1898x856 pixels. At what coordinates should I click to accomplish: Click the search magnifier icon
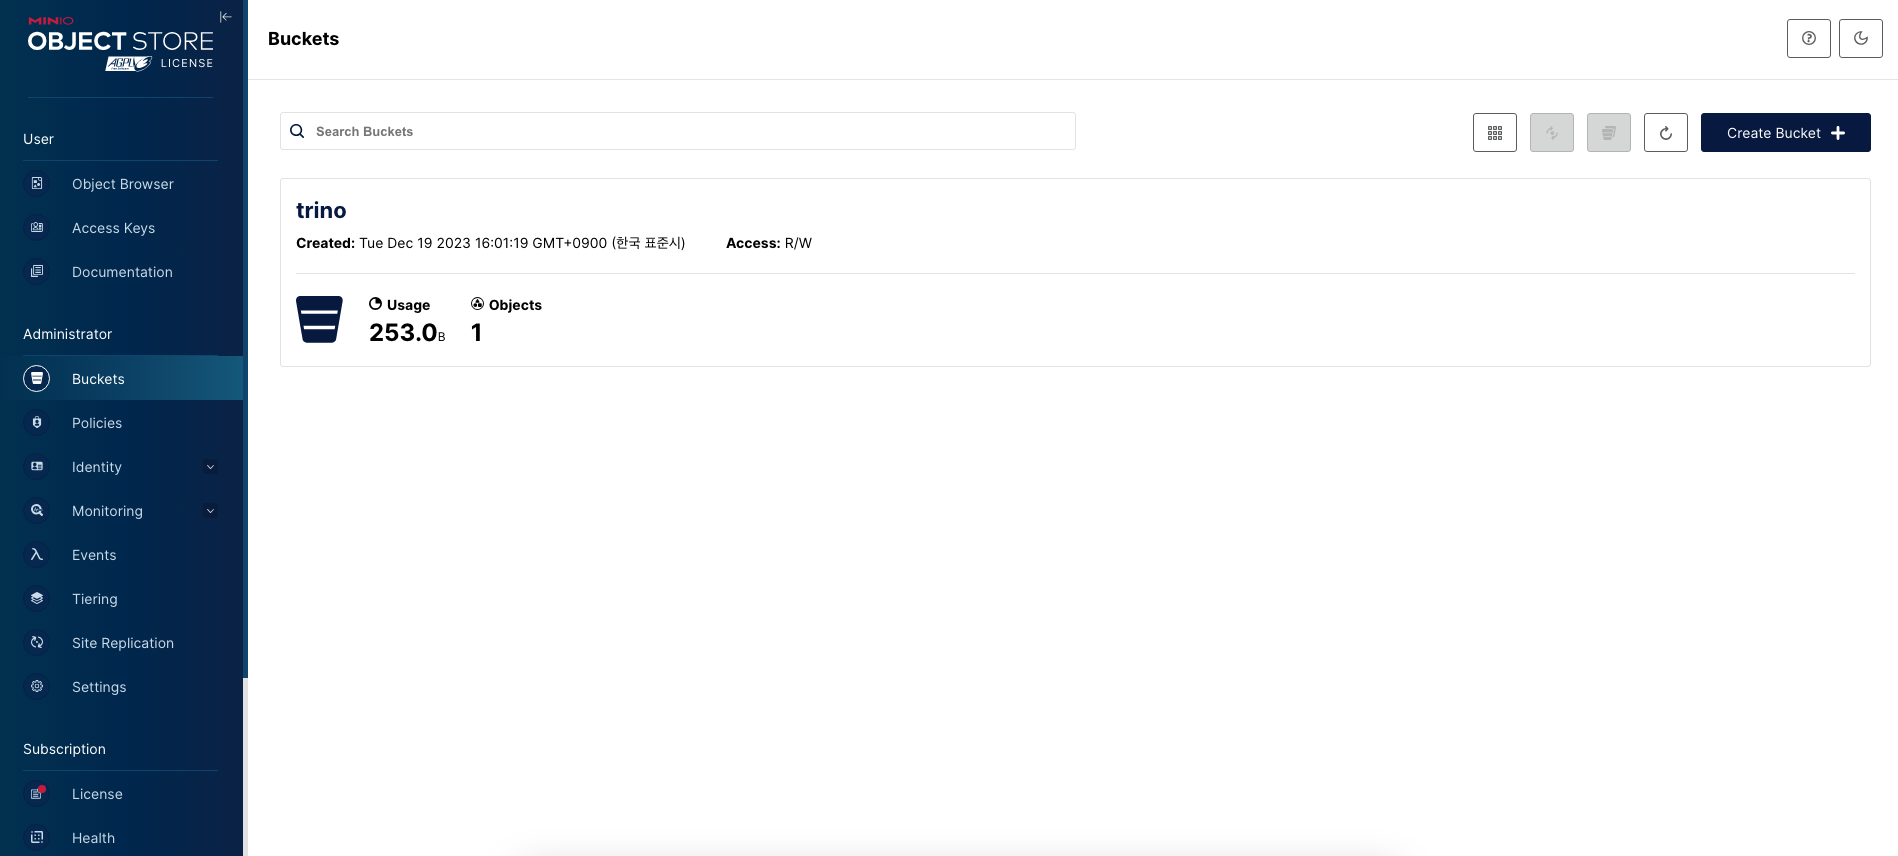coord(297,131)
